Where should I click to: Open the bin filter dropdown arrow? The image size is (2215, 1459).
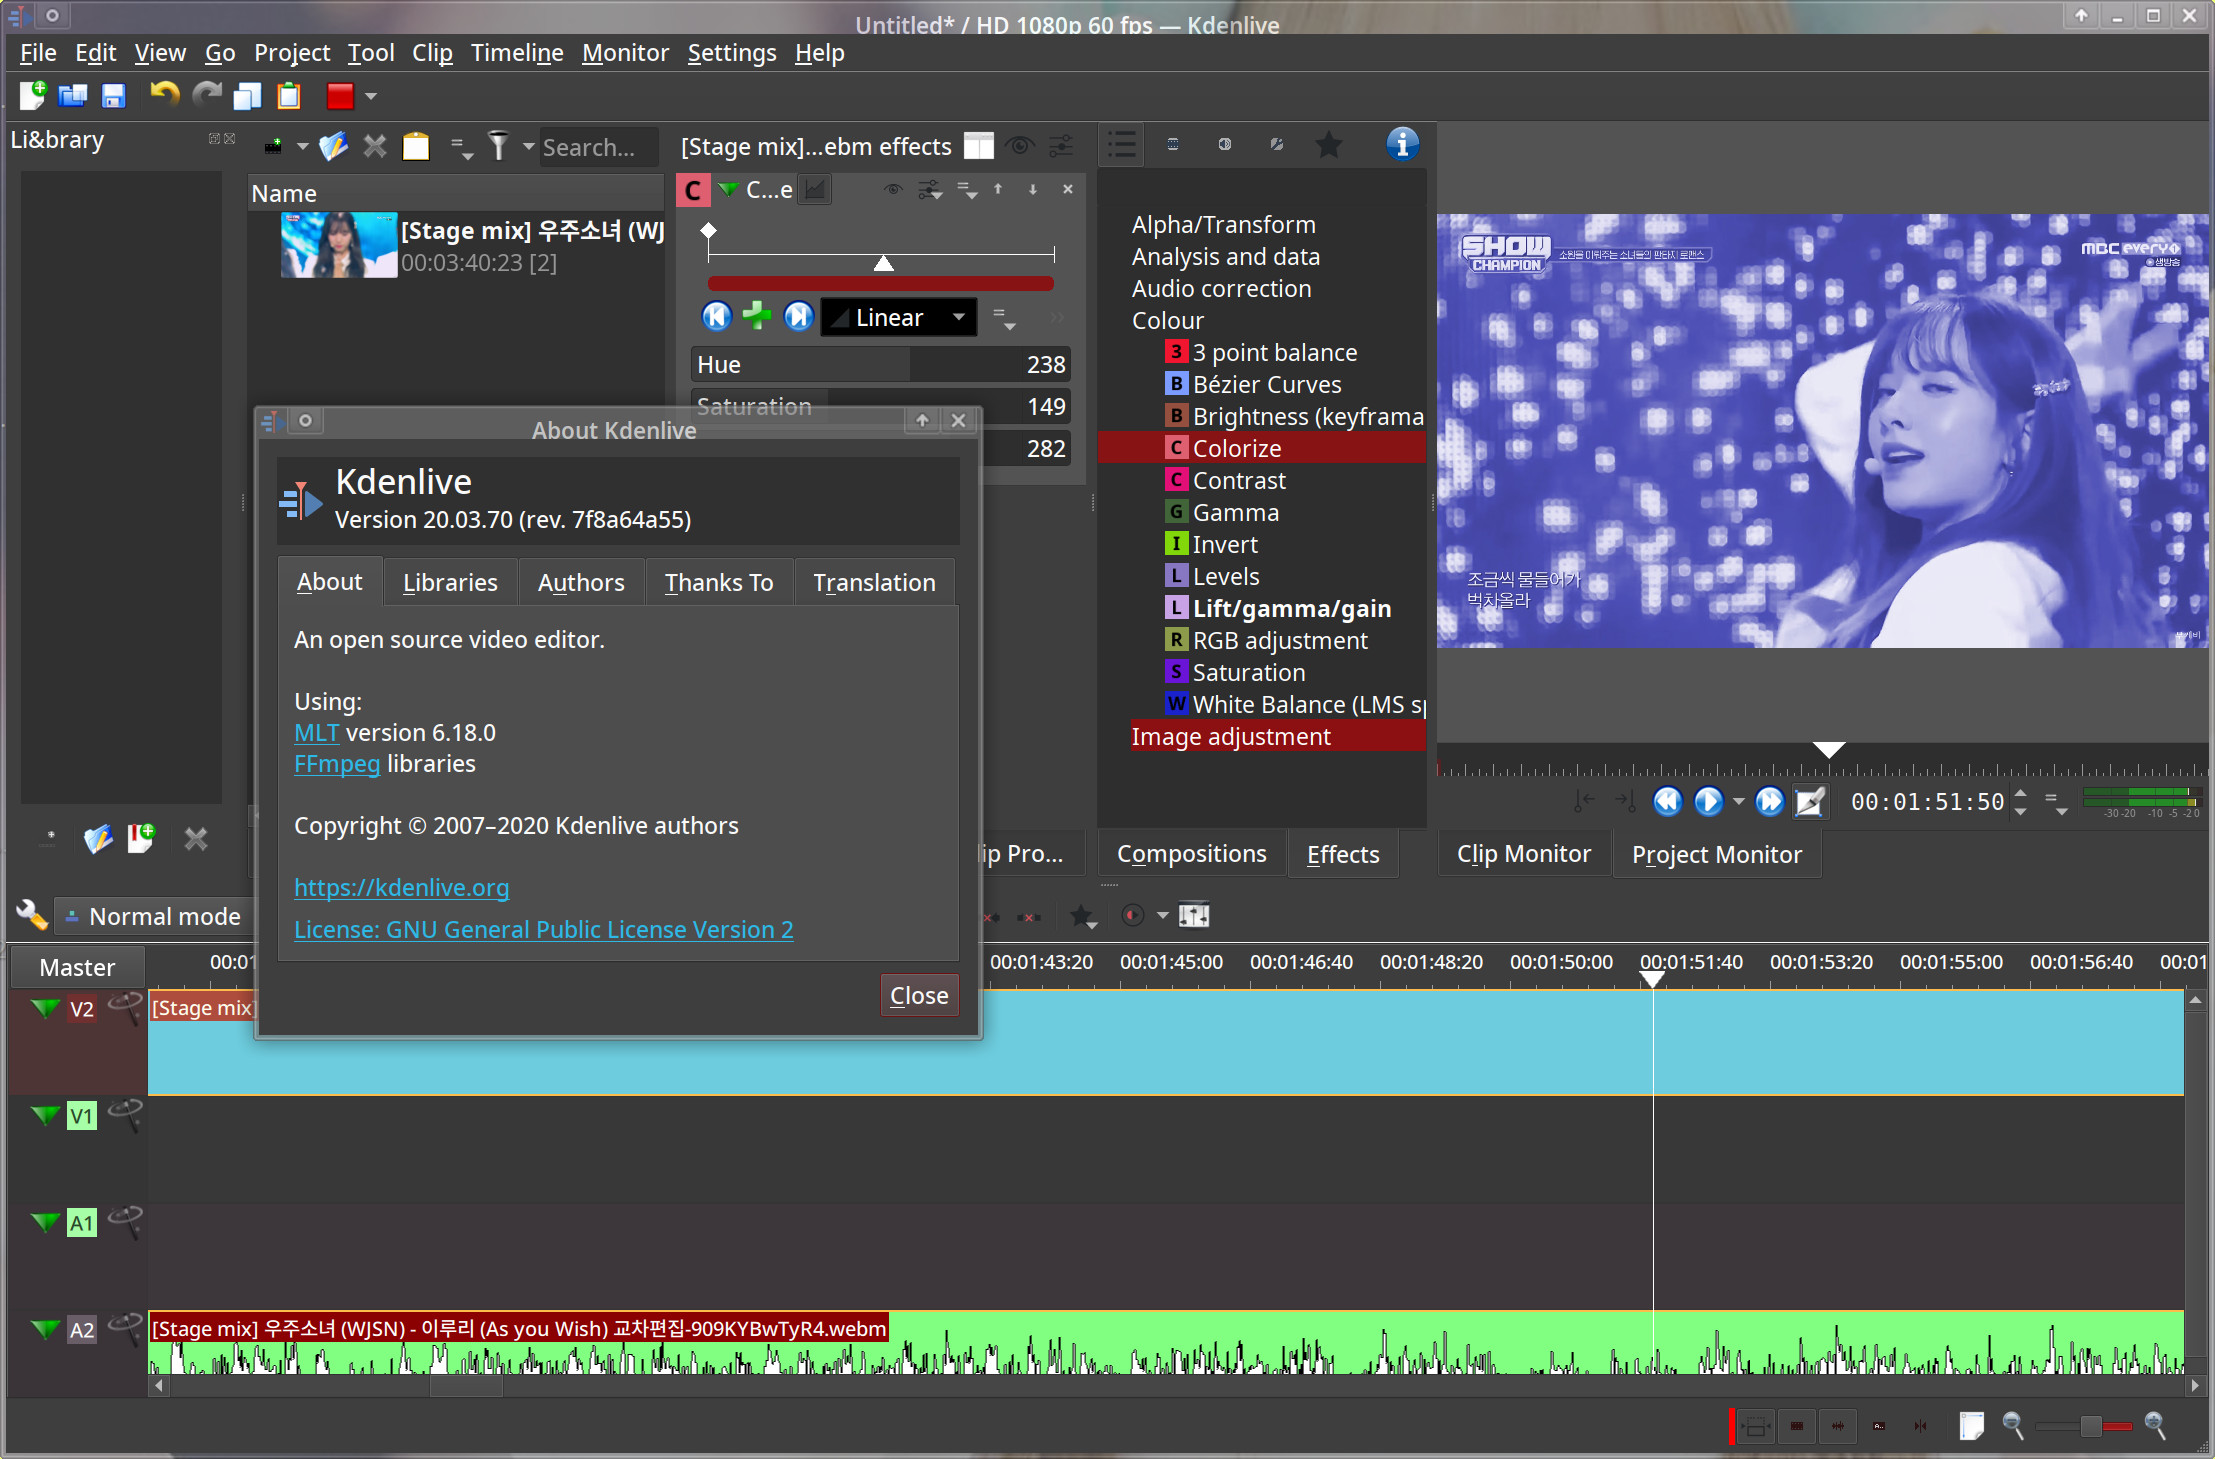[528, 147]
